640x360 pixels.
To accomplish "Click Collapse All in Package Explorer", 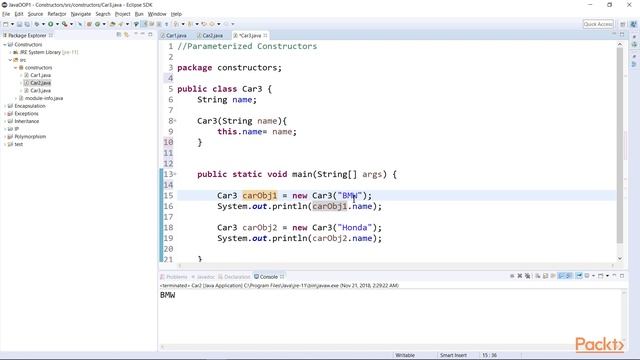I will (x=118, y=35).
